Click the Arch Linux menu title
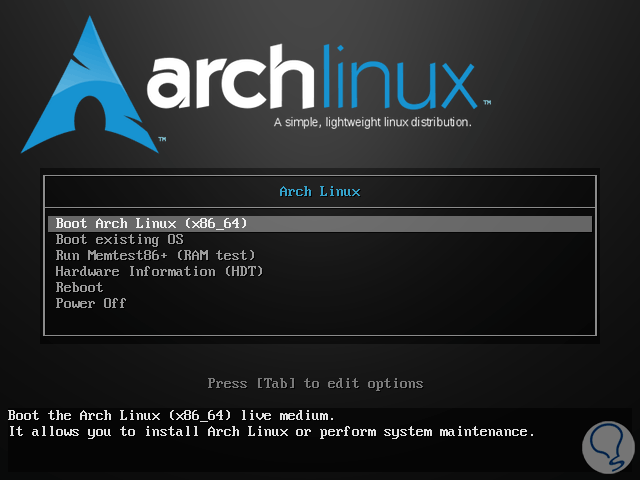 [x=320, y=191]
